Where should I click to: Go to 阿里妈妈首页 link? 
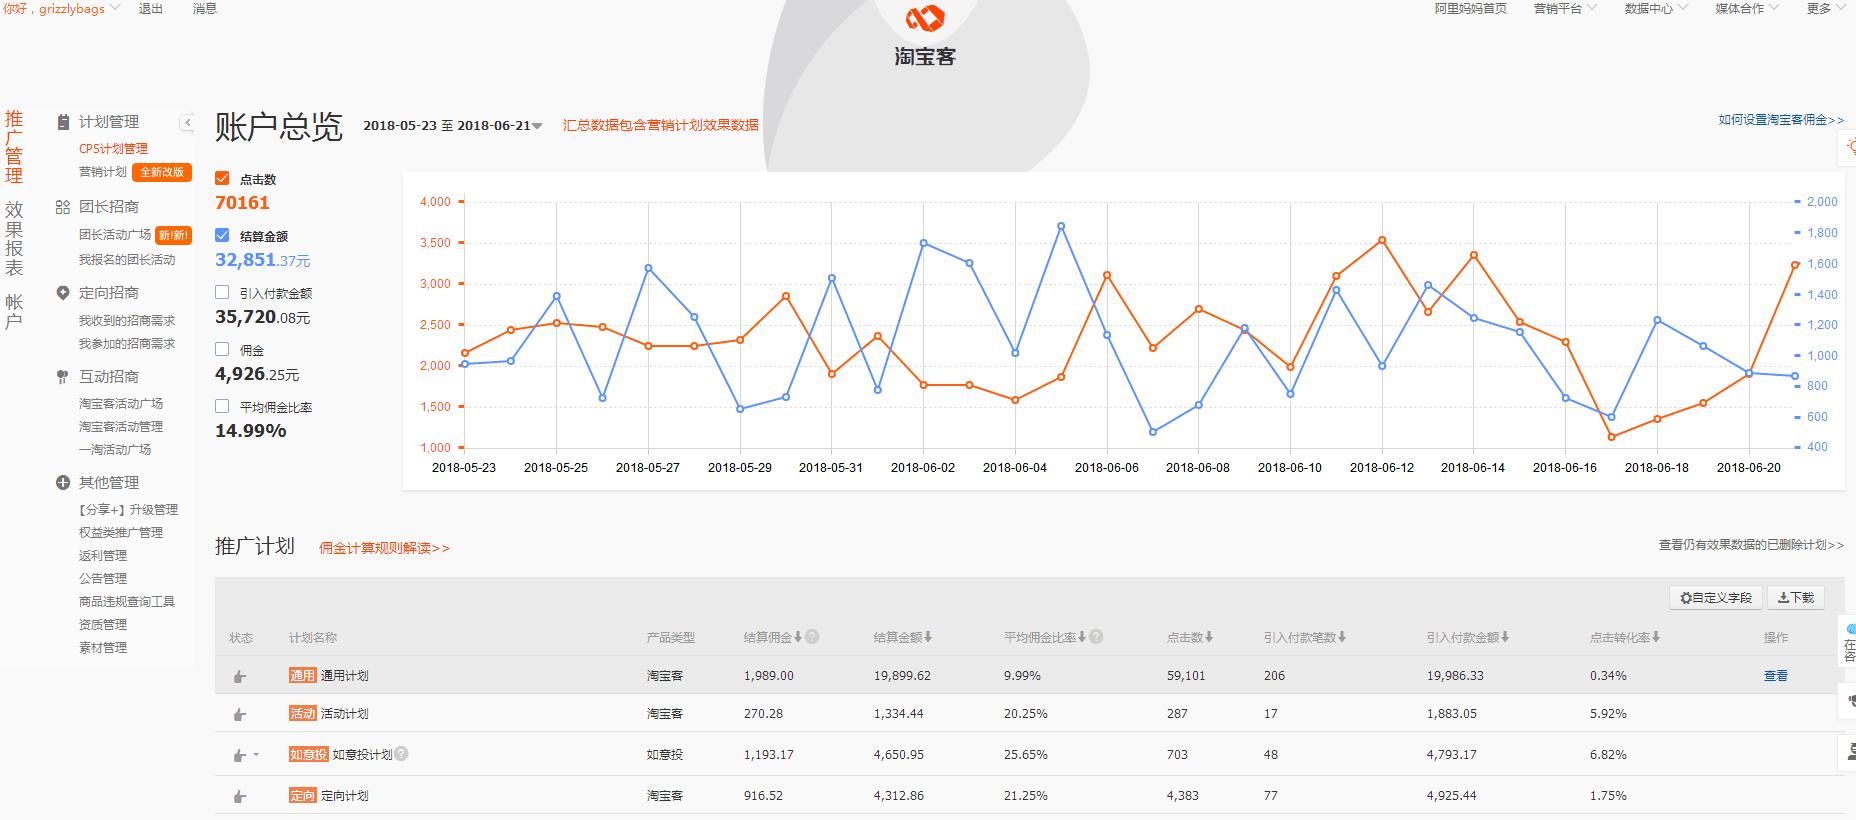click(x=1470, y=8)
